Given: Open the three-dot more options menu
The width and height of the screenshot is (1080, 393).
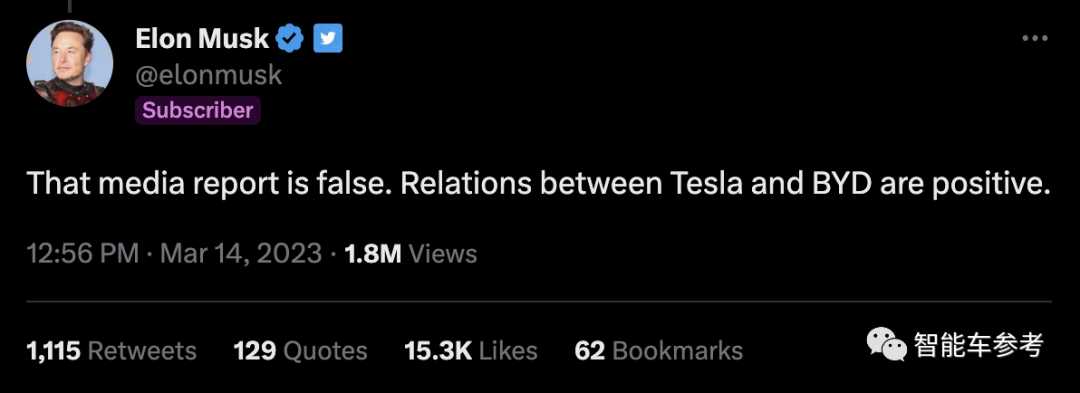Looking at the screenshot, I should [x=1035, y=39].
